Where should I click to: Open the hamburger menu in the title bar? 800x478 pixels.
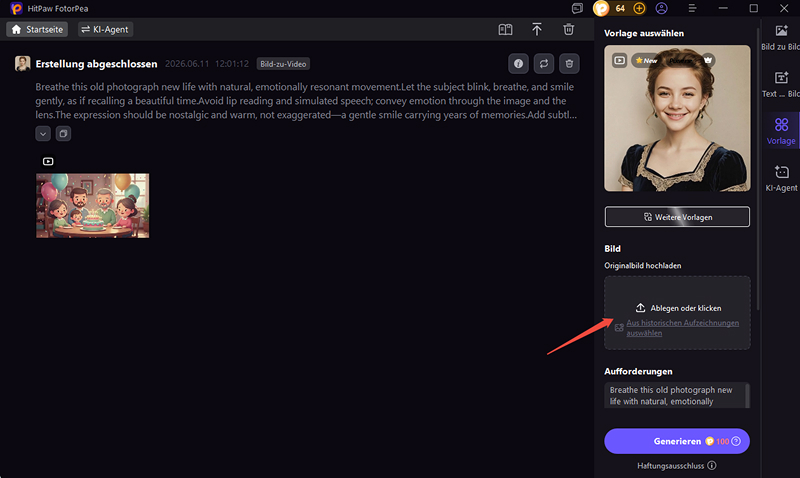pos(692,8)
